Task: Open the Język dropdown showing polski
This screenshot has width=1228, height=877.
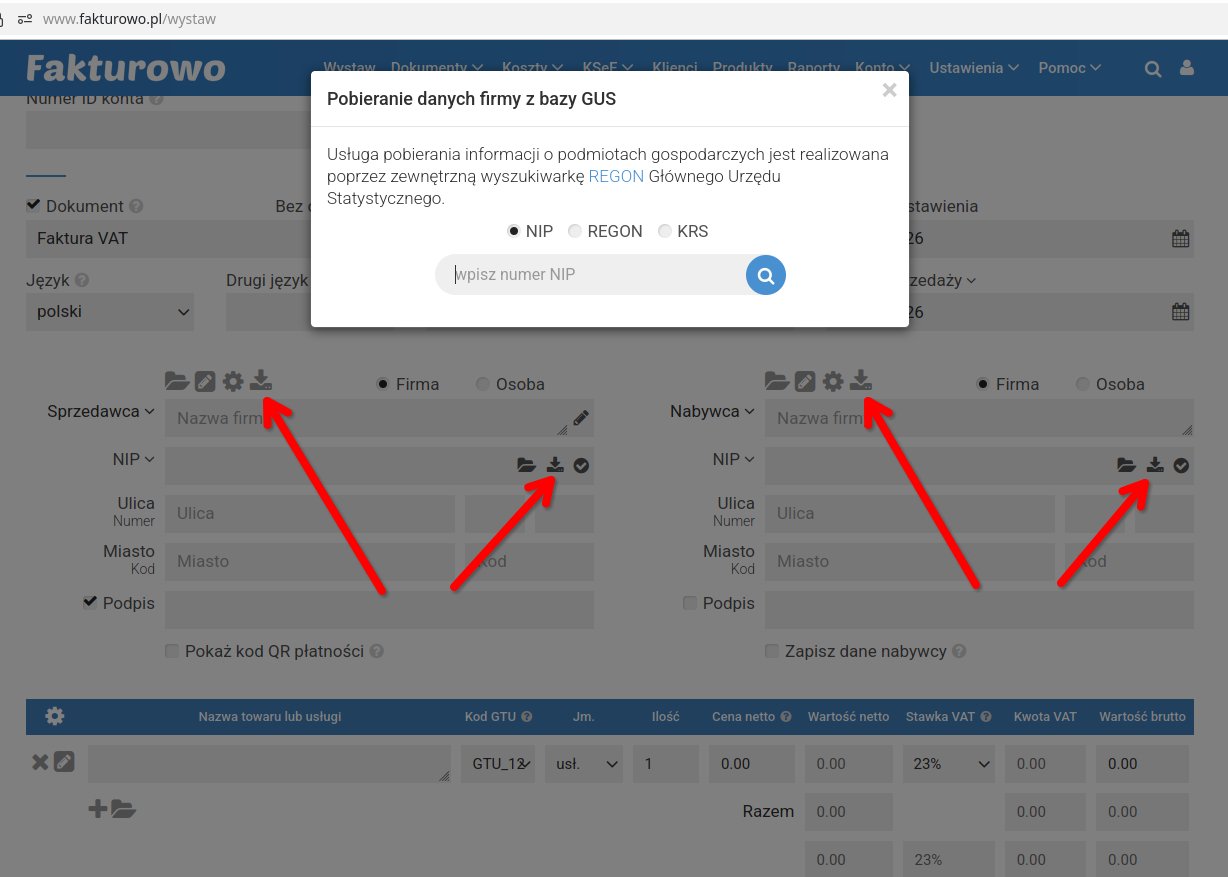Action: click(x=110, y=312)
